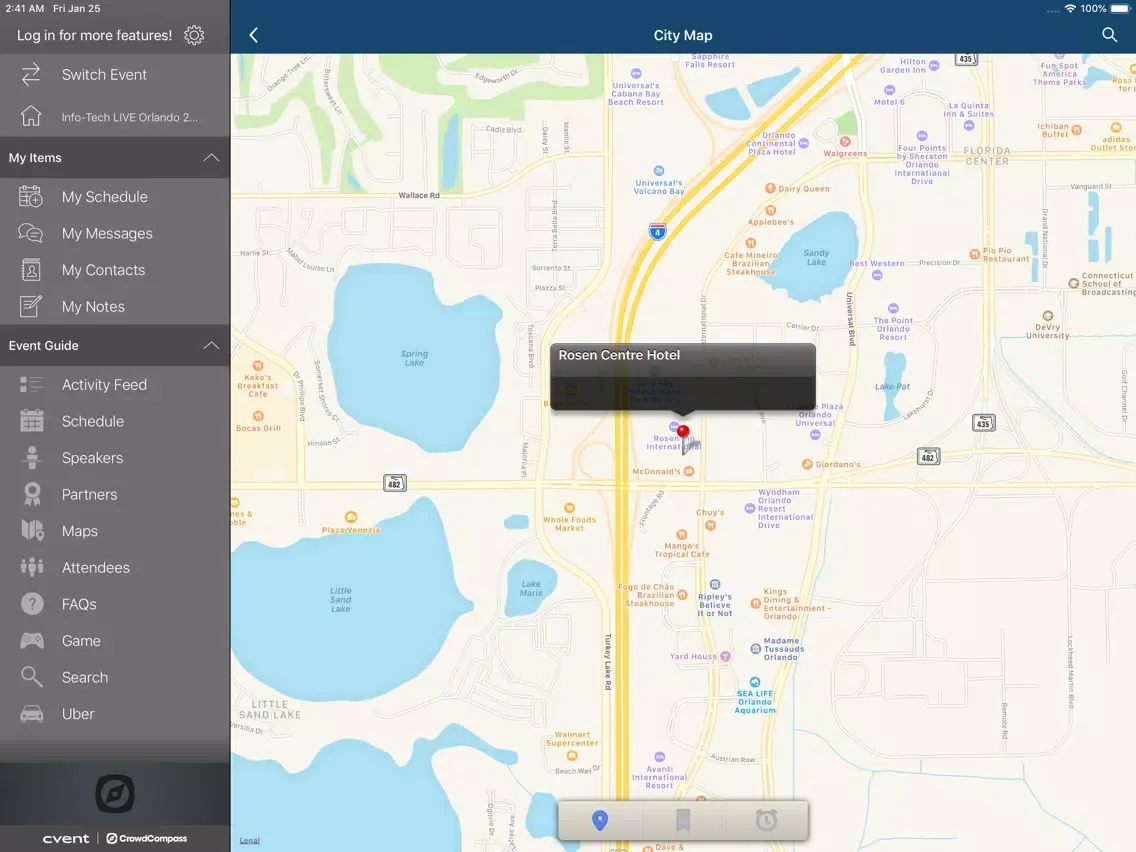
Task: Open Activity Feed in Event Guide
Action: 115,385
